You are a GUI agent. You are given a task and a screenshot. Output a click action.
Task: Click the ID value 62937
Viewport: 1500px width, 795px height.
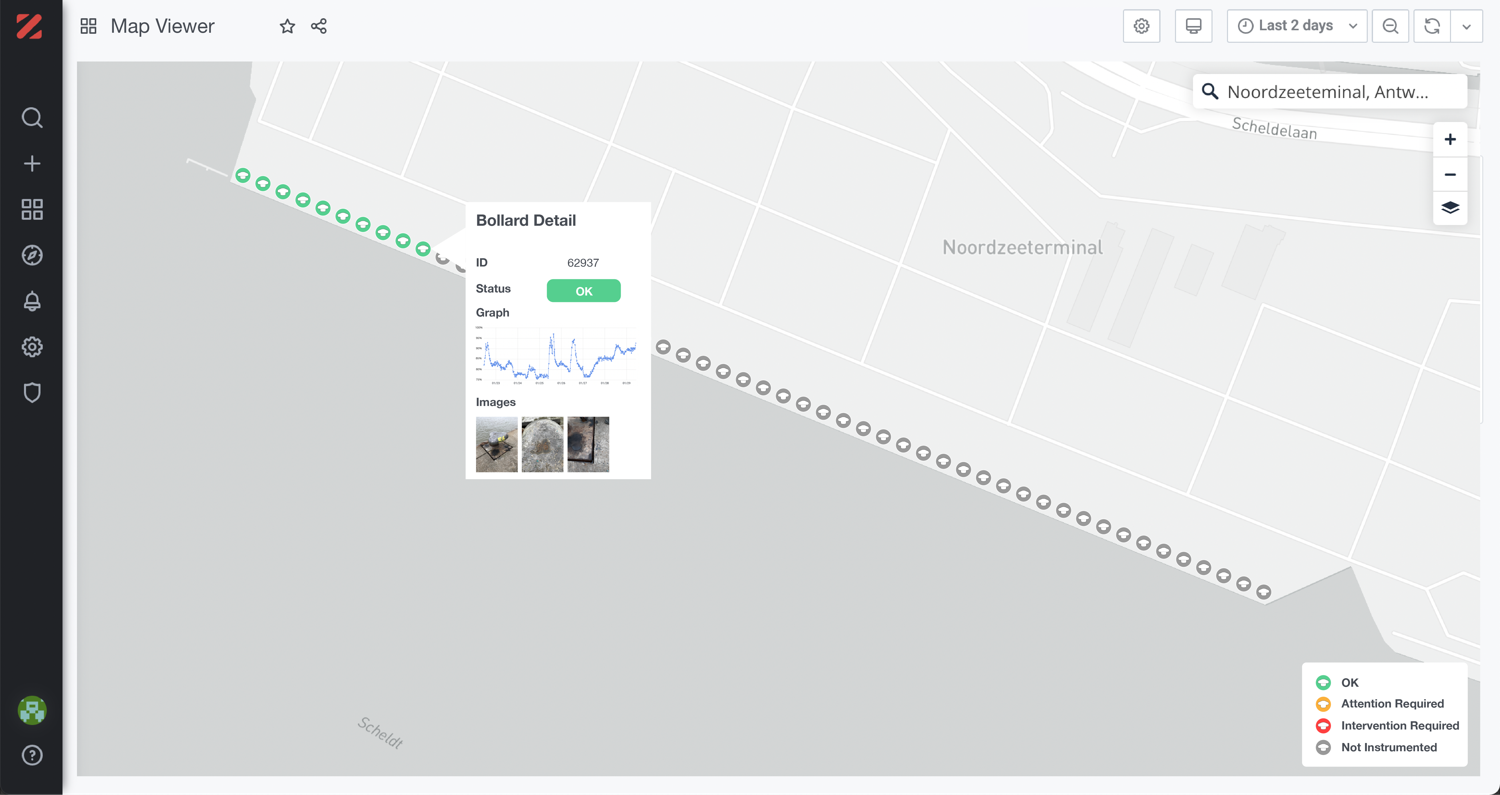coord(583,263)
